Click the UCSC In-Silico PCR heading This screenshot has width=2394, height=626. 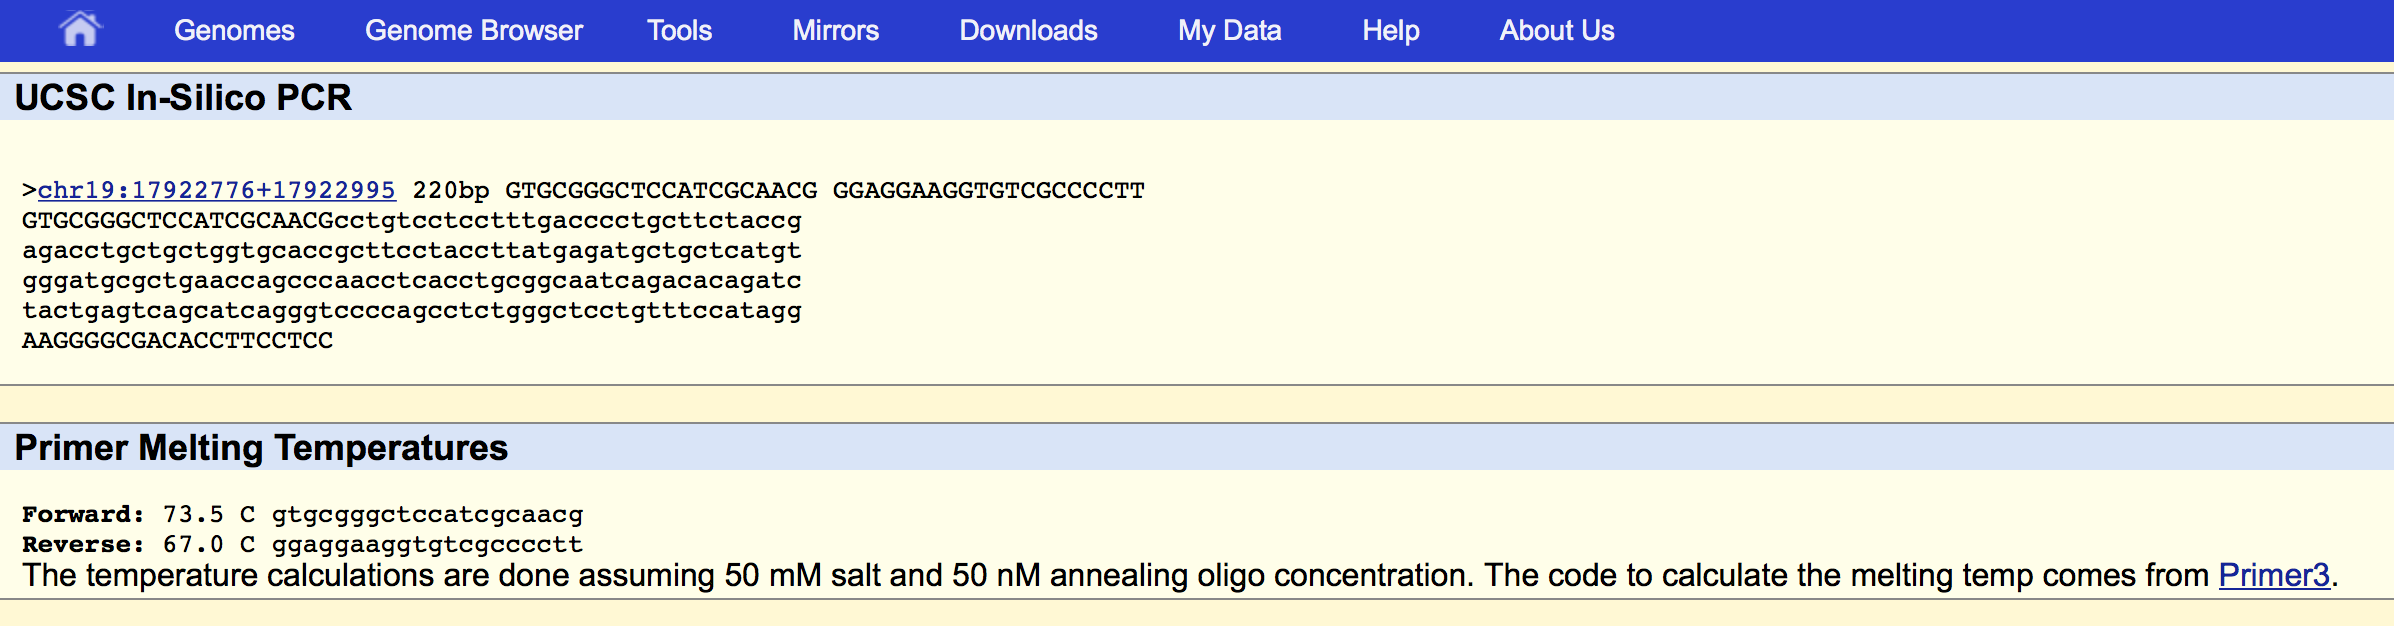[x=183, y=97]
